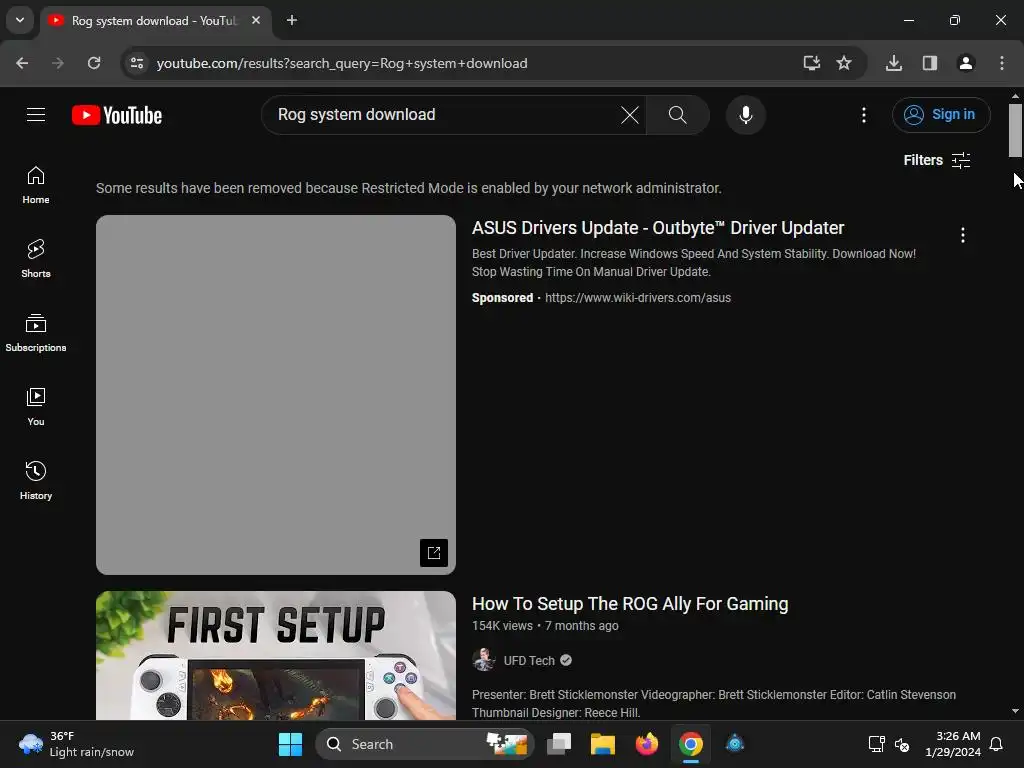The width and height of the screenshot is (1024, 768).
Task: Open the Filters panel
Action: pyautogui.click(x=936, y=160)
